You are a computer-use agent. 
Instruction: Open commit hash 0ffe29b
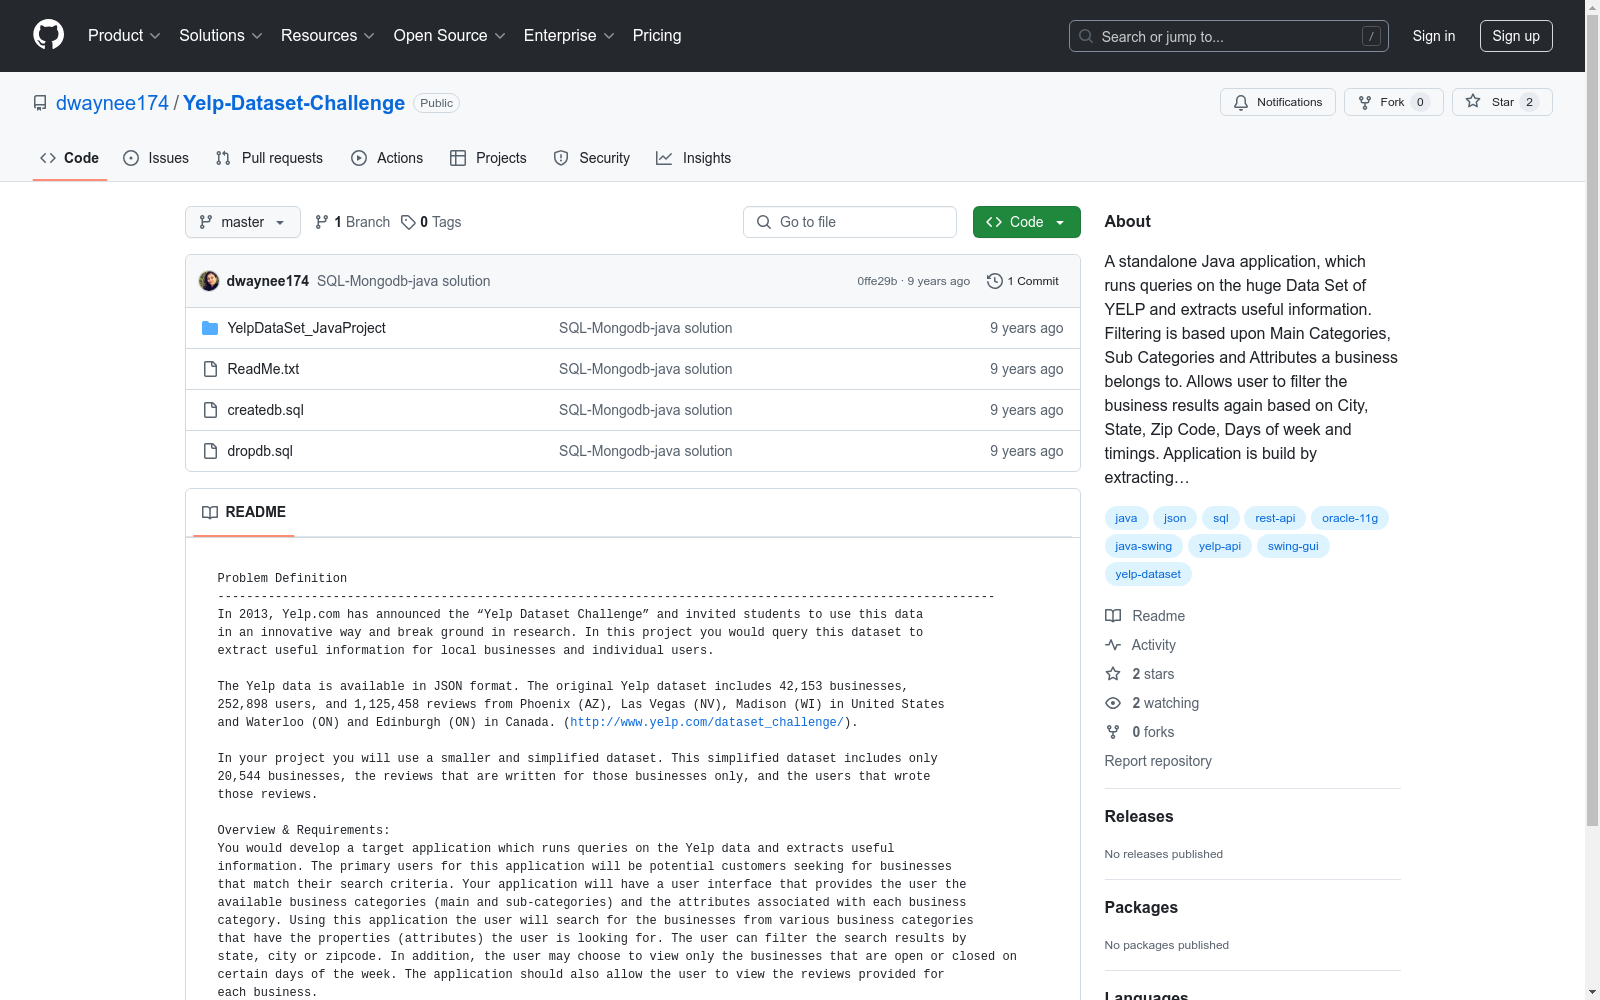pyautogui.click(x=877, y=281)
